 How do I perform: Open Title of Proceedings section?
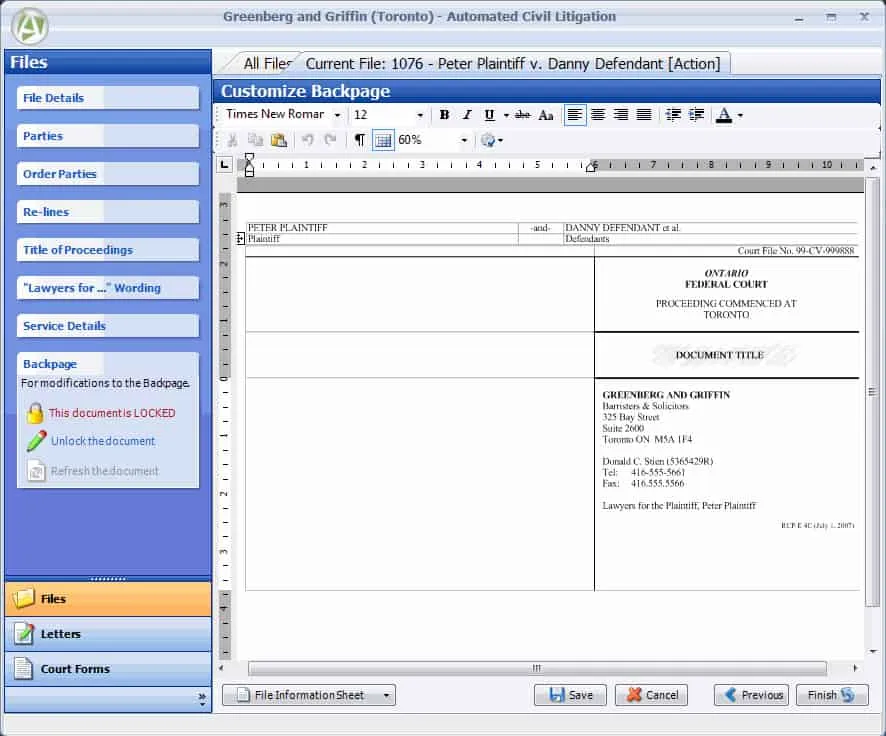[x=107, y=250]
